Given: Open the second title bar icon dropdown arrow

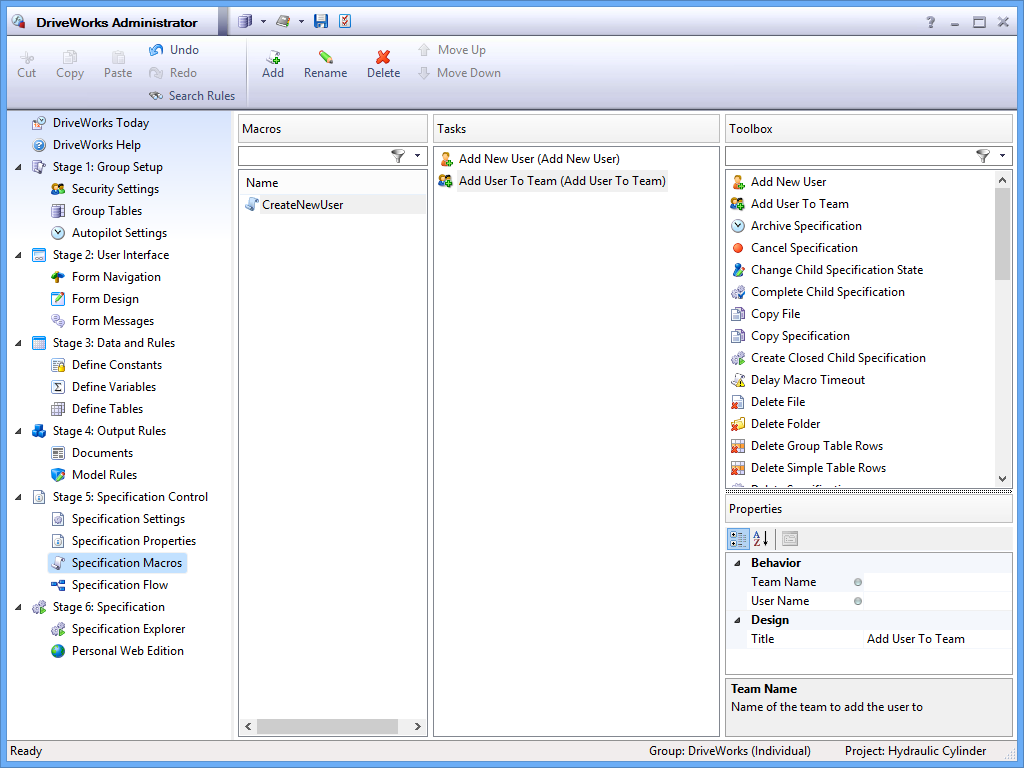Looking at the screenshot, I should pos(301,22).
